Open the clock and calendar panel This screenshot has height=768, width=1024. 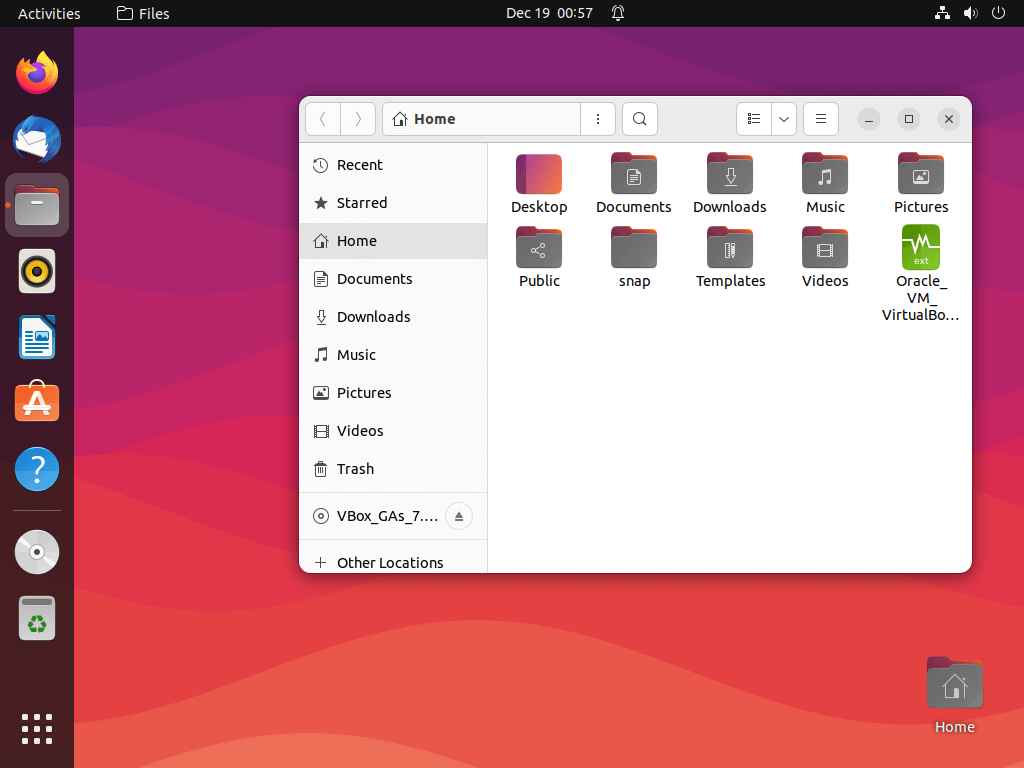[x=549, y=14]
